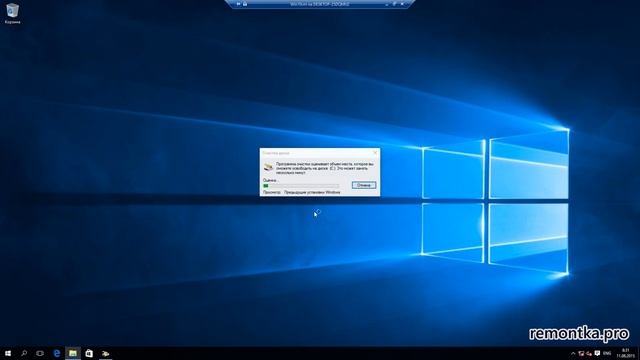Click the lock icon on remote connection bar
Viewport: 640px width, 360px height.
point(245,4)
